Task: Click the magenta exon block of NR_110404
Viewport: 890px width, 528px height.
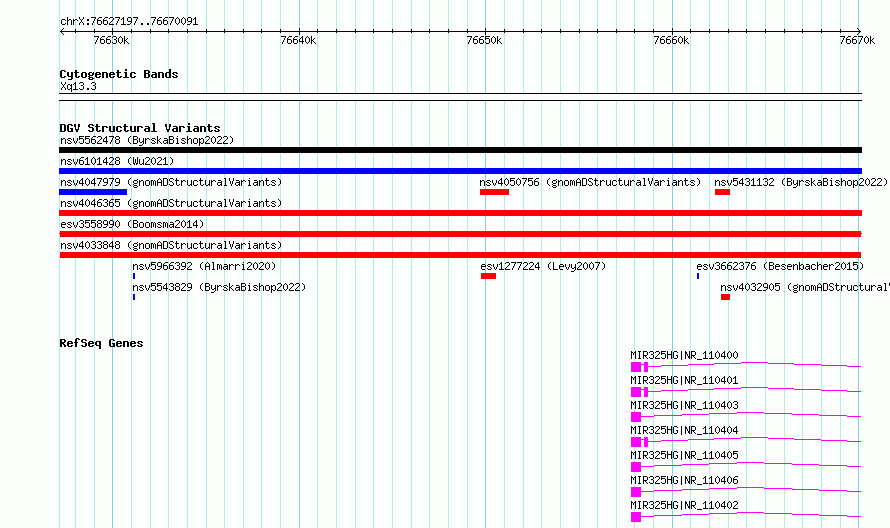Action: pyautogui.click(x=636, y=442)
